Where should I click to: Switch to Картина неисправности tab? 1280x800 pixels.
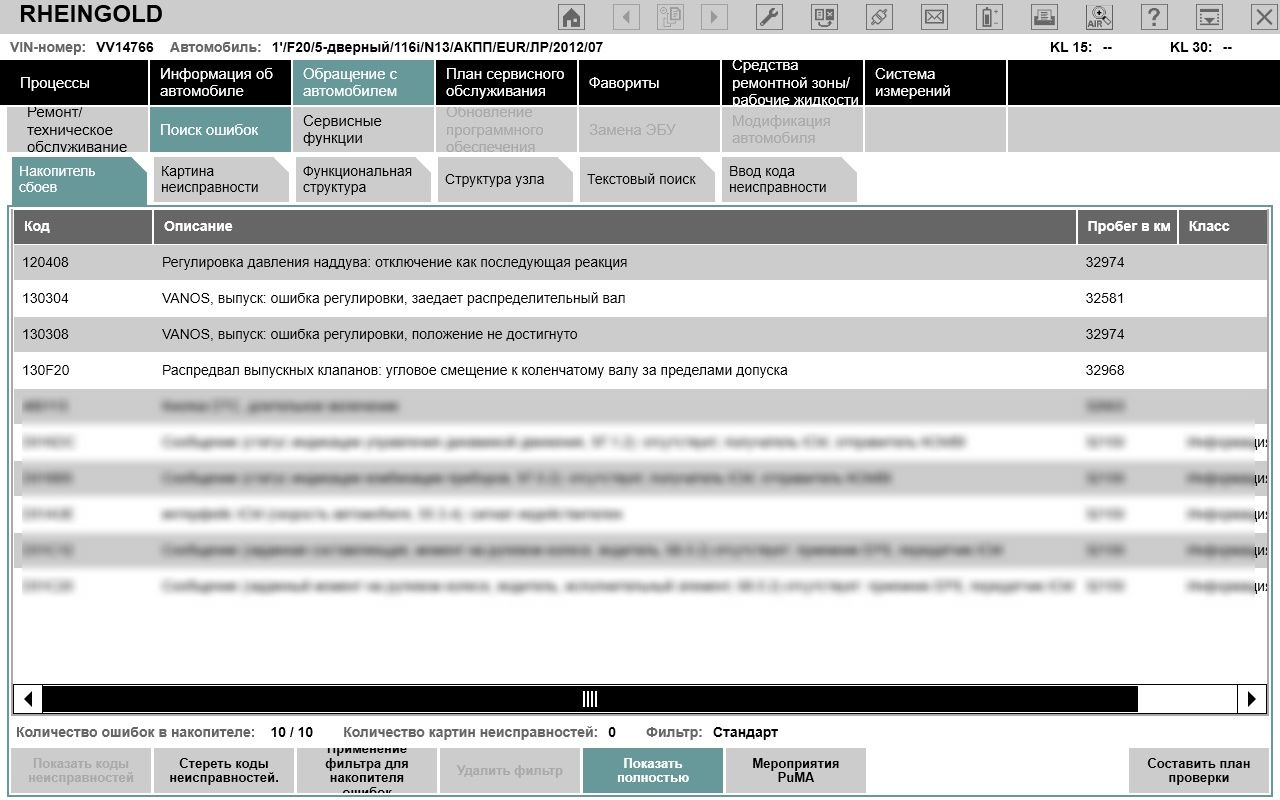click(x=220, y=180)
